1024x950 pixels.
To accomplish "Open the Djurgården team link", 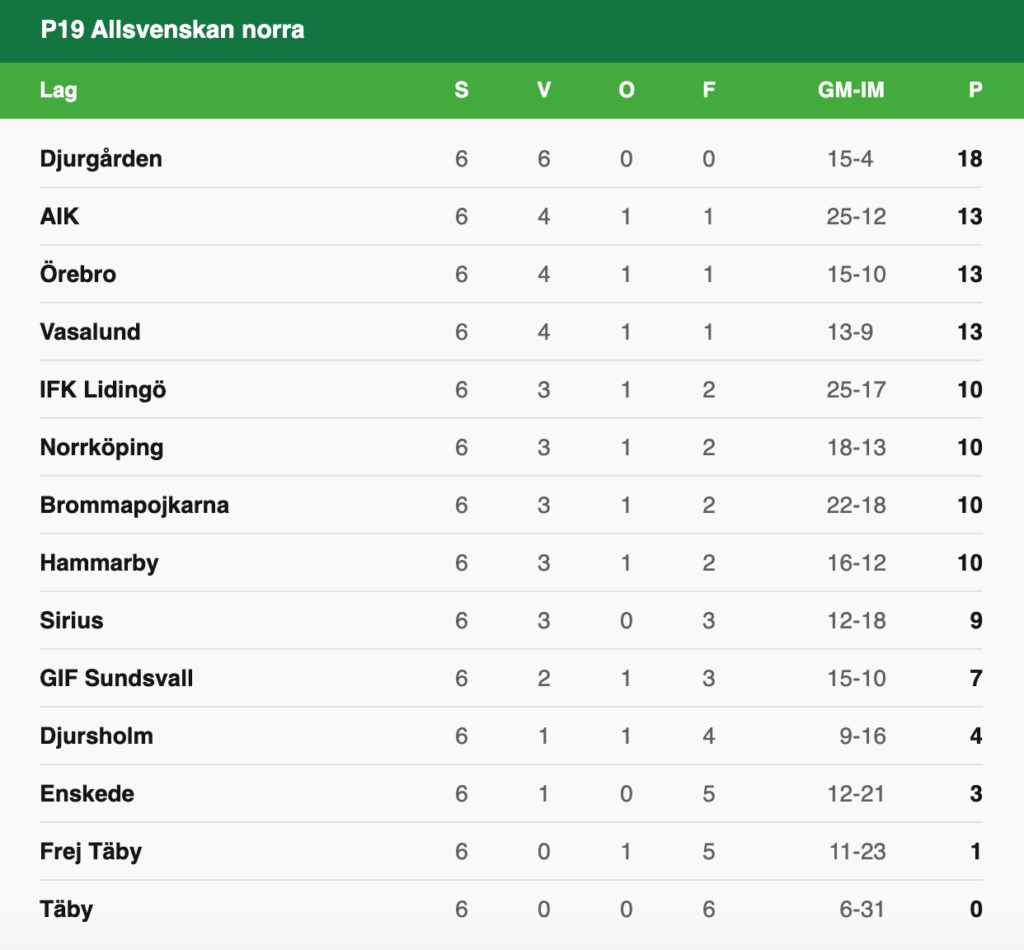I will (101, 159).
